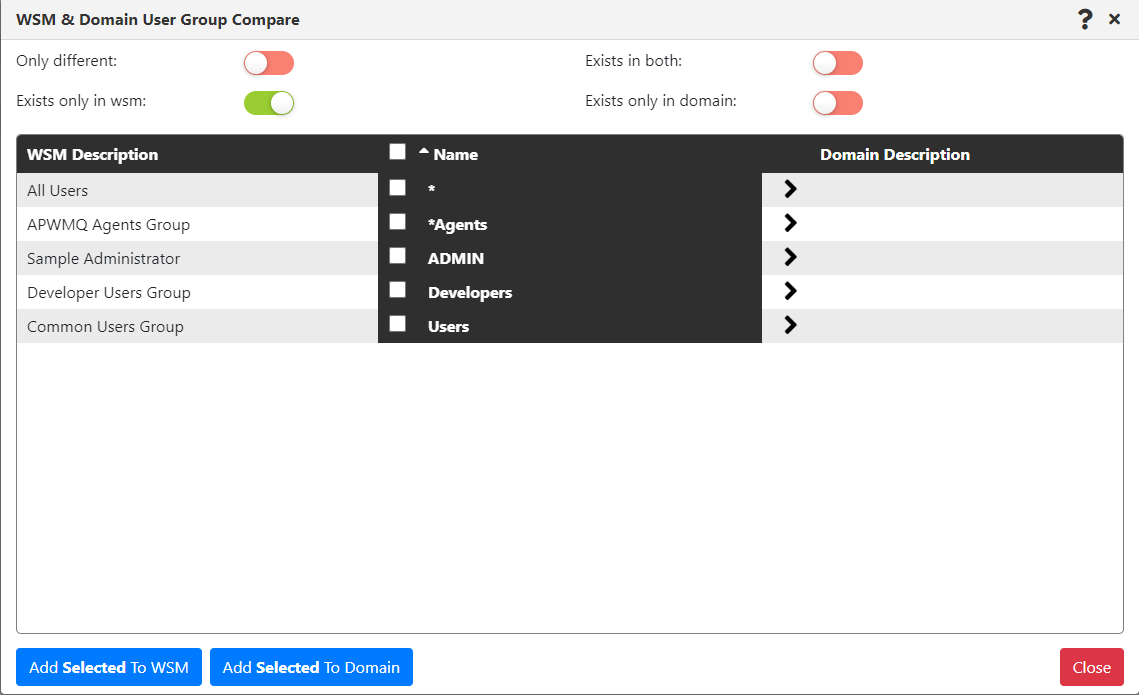This screenshot has width=1139, height=695.
Task: Select the Developers checkbox
Action: (397, 290)
